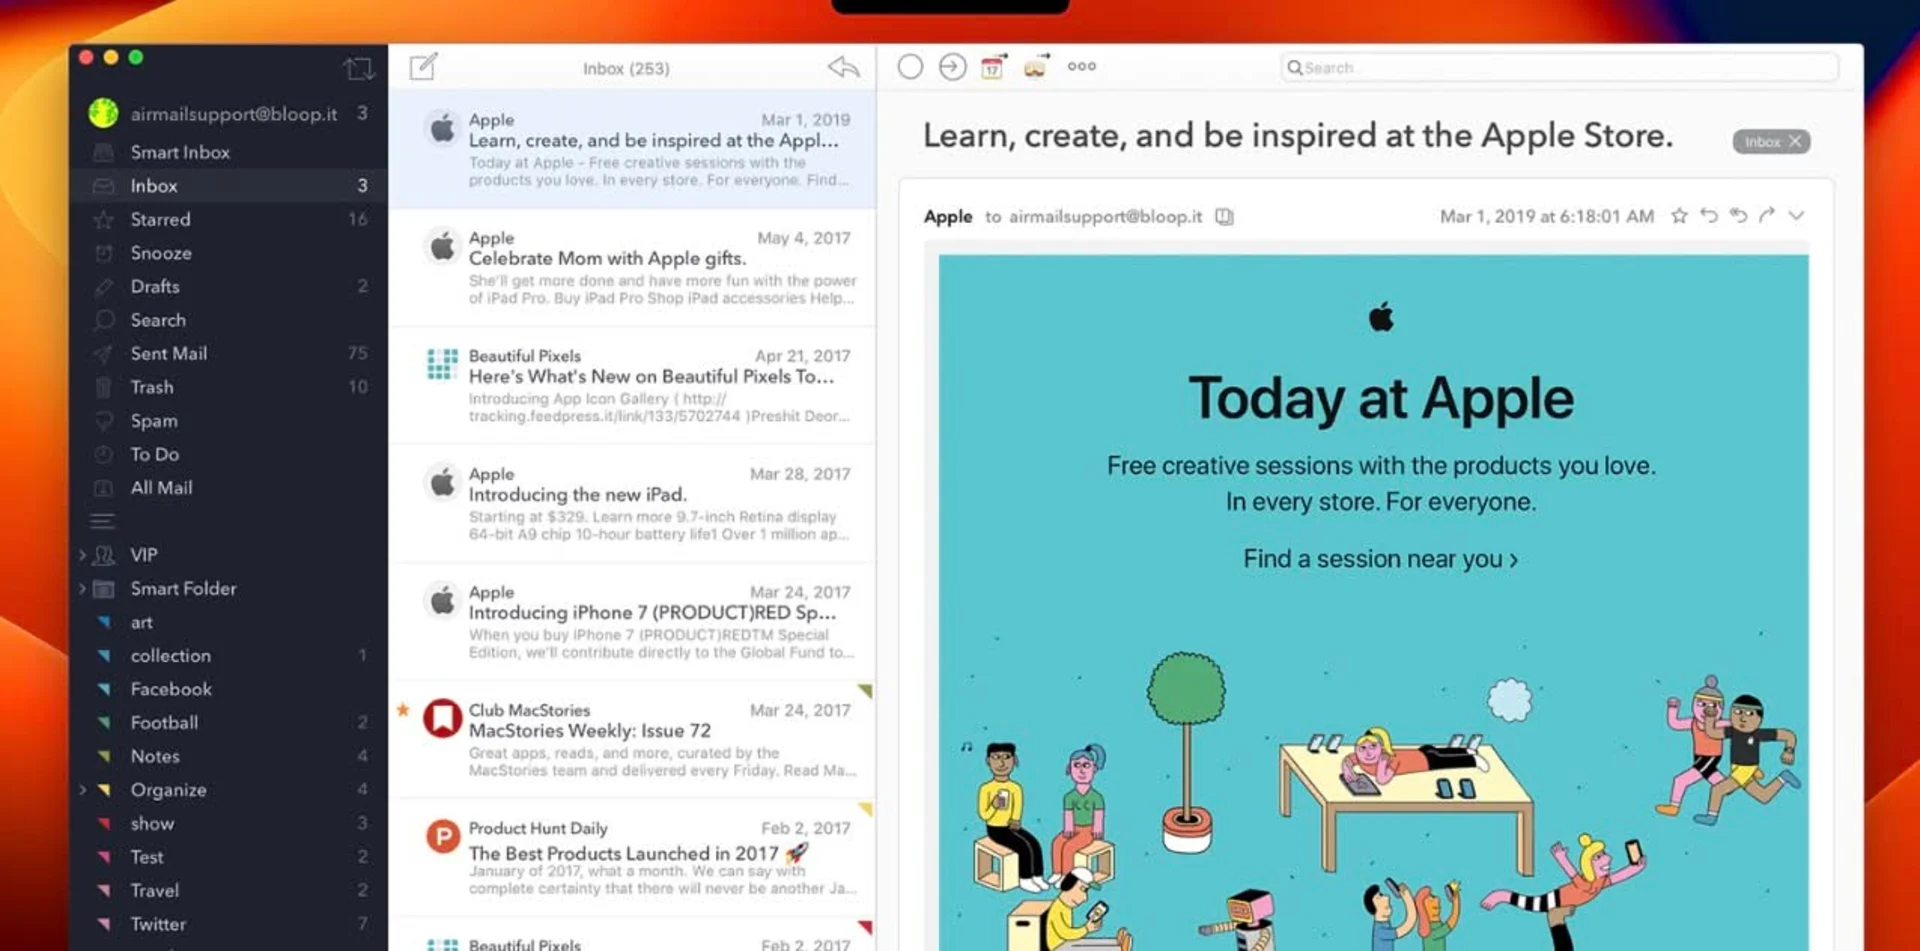Unstar the Club MacStories message
Screen dimensions: 1920x951
click(403, 710)
